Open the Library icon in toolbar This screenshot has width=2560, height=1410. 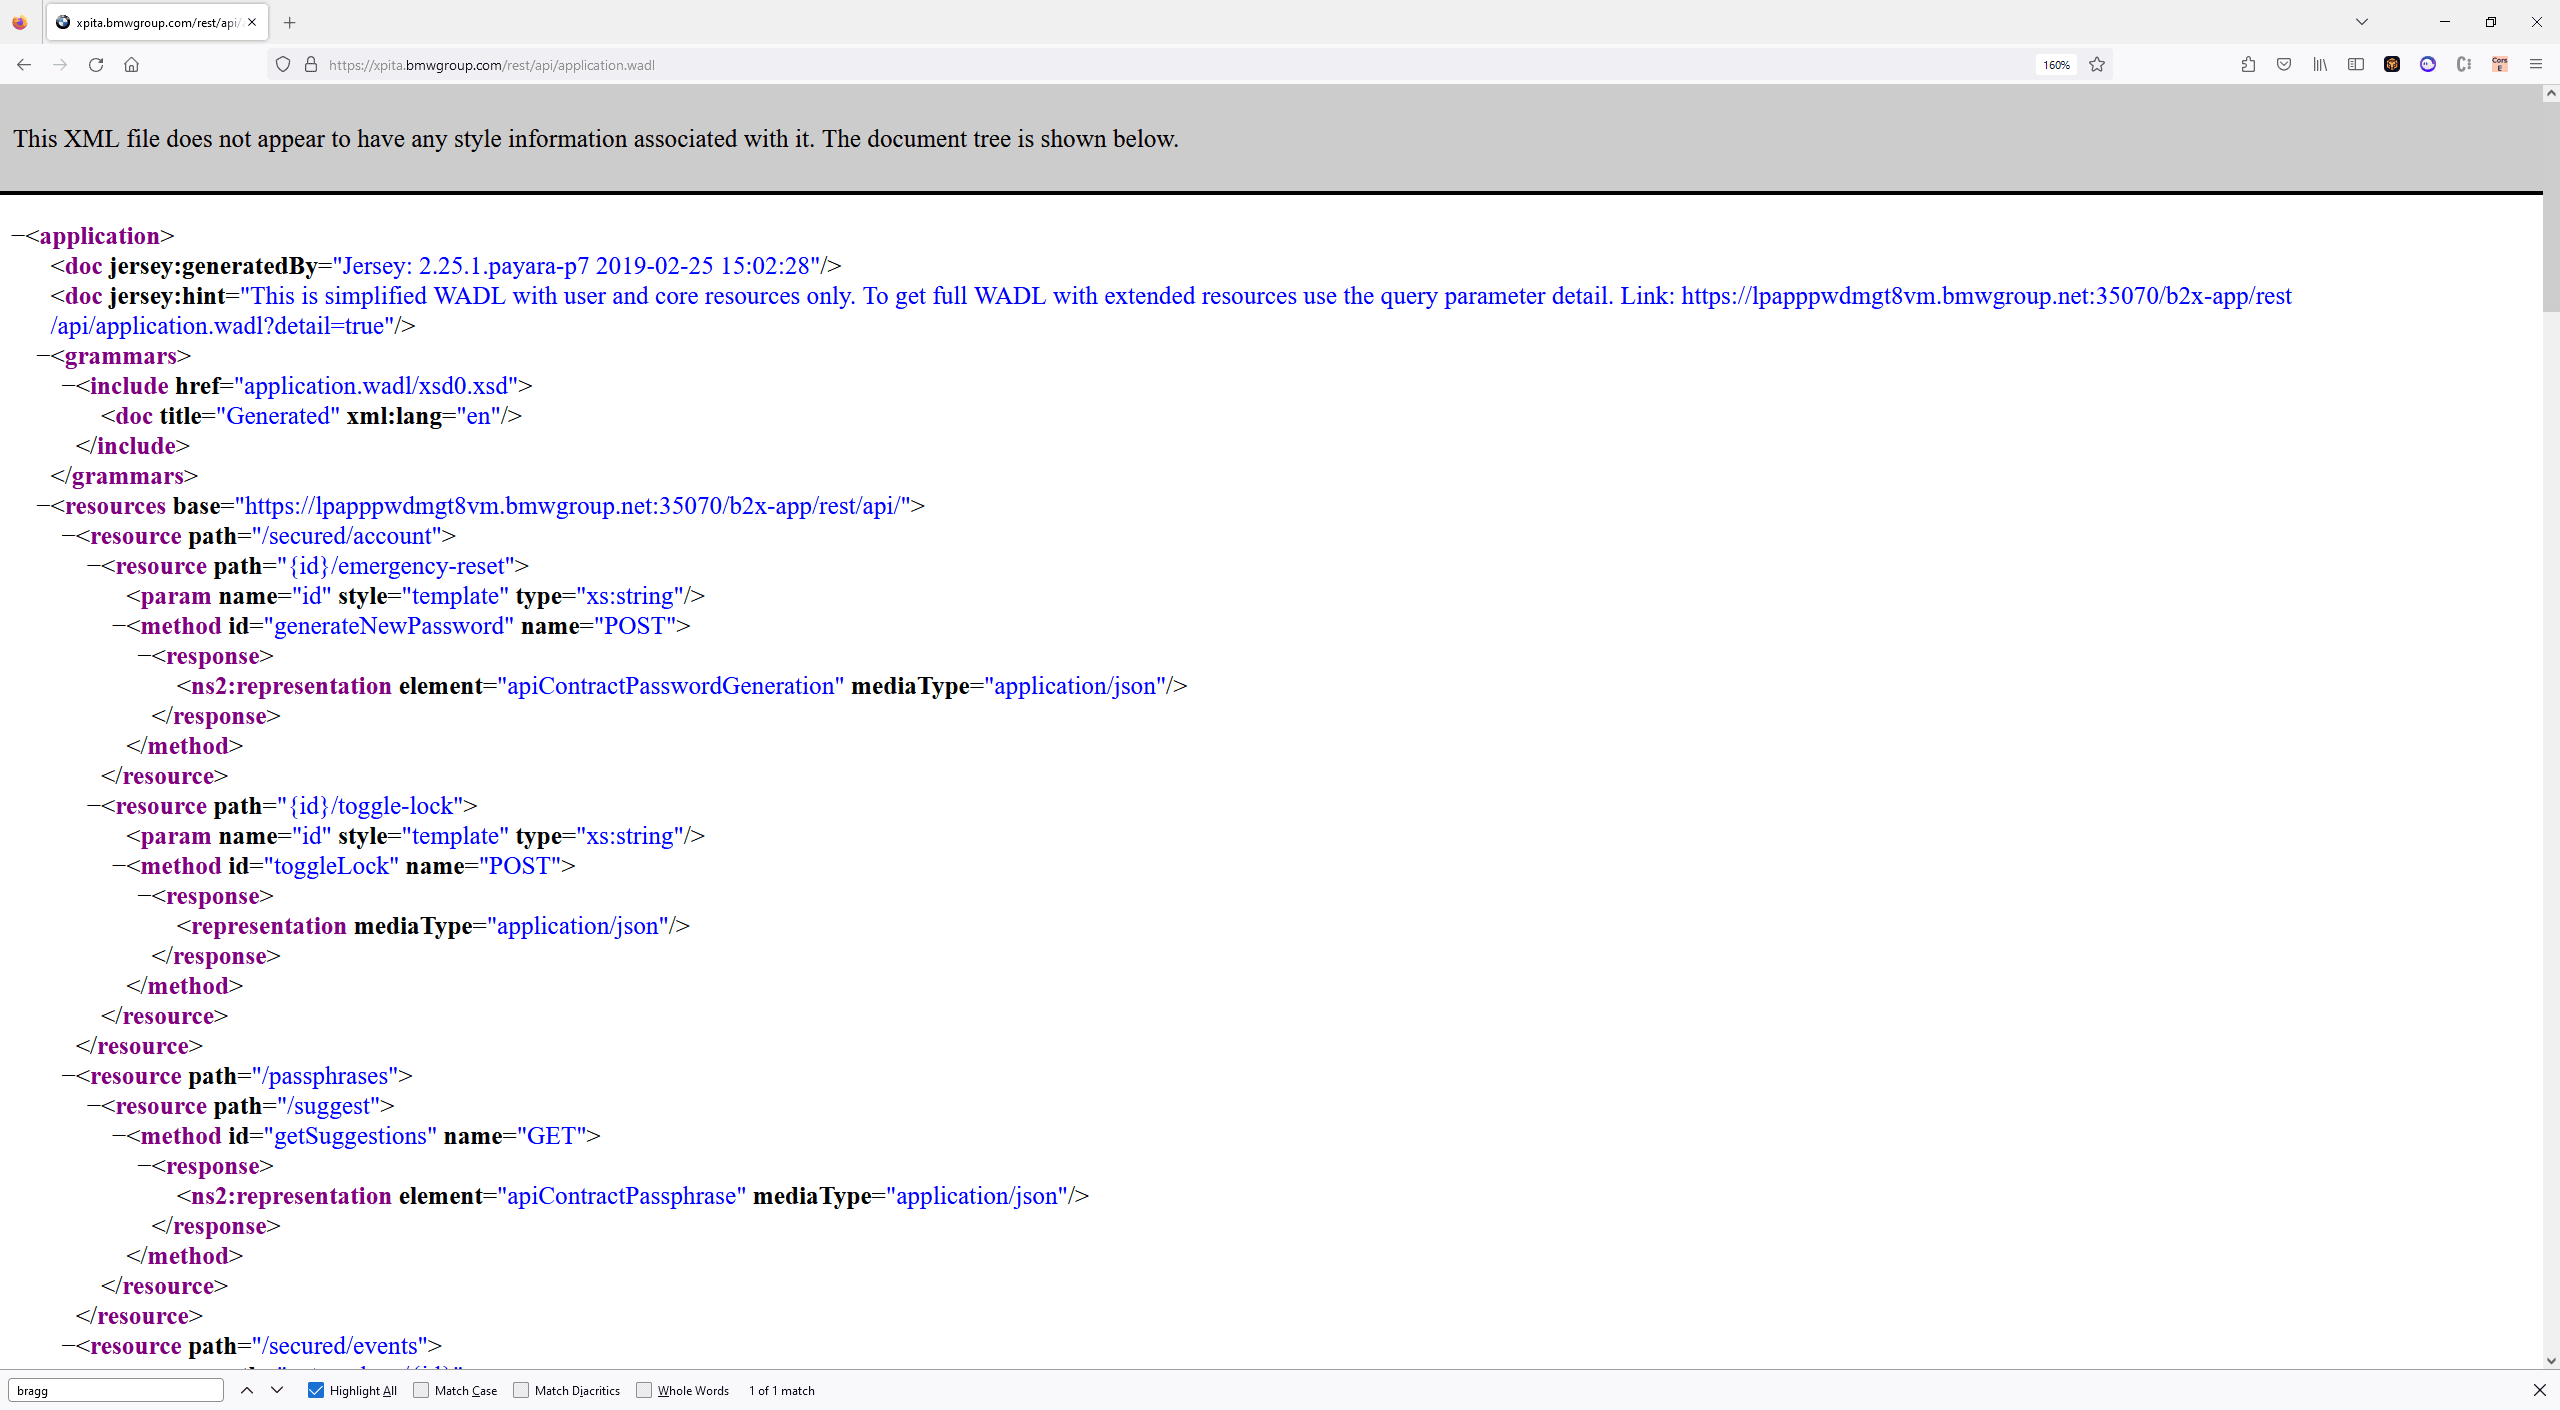point(2320,65)
